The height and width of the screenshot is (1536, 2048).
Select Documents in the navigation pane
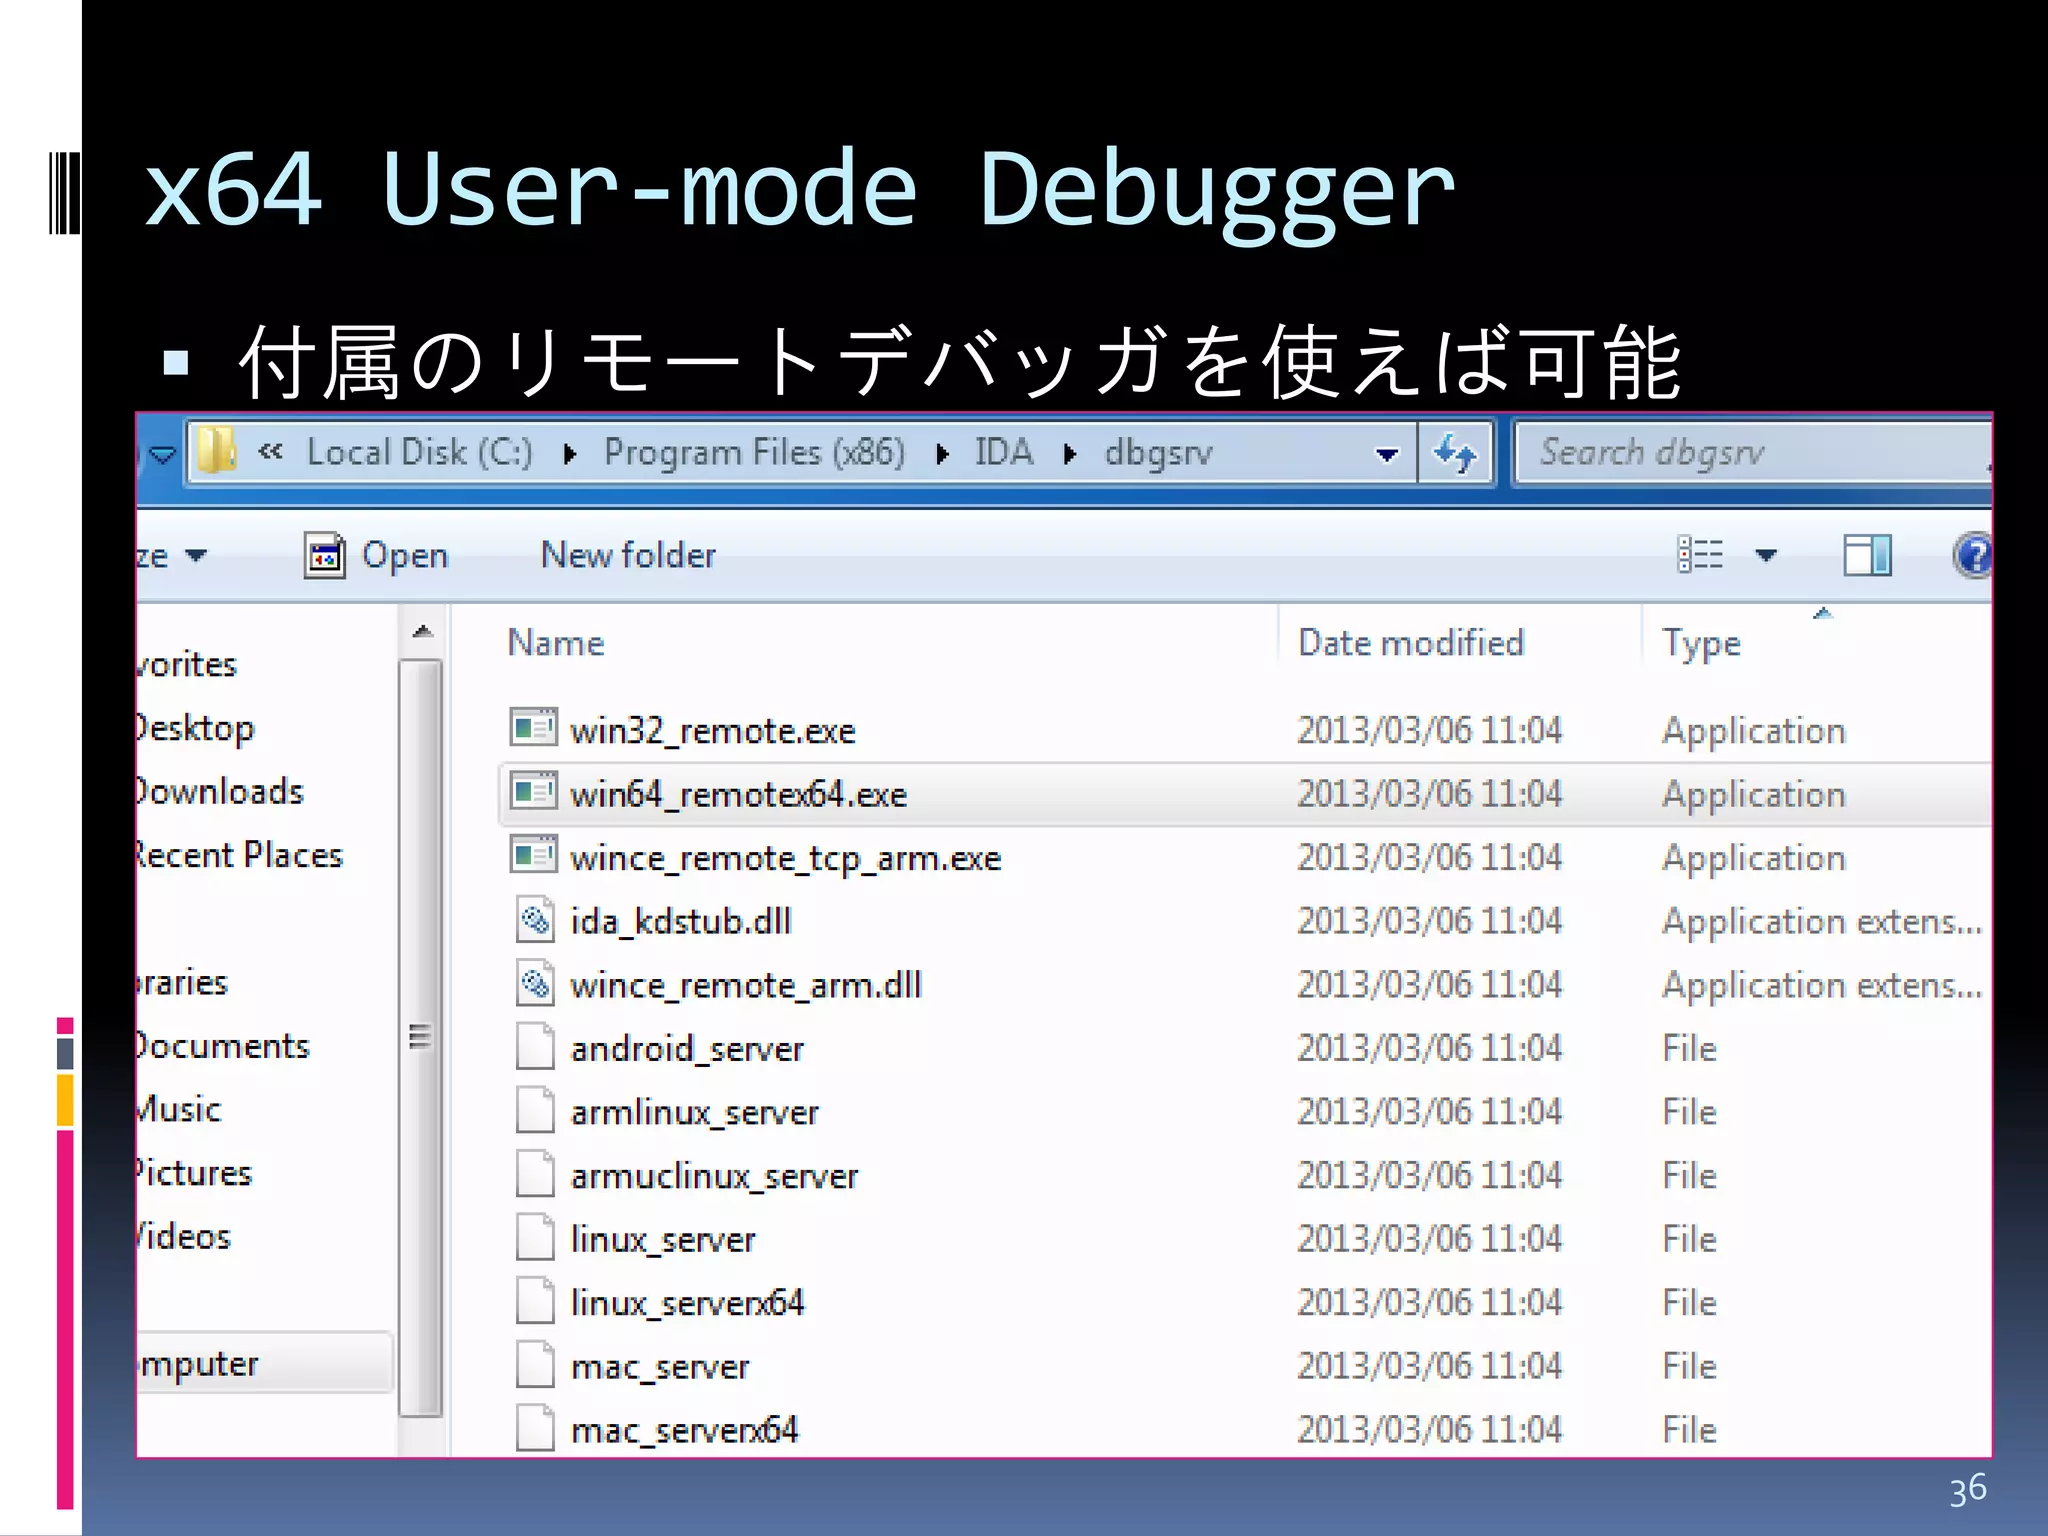[223, 1046]
